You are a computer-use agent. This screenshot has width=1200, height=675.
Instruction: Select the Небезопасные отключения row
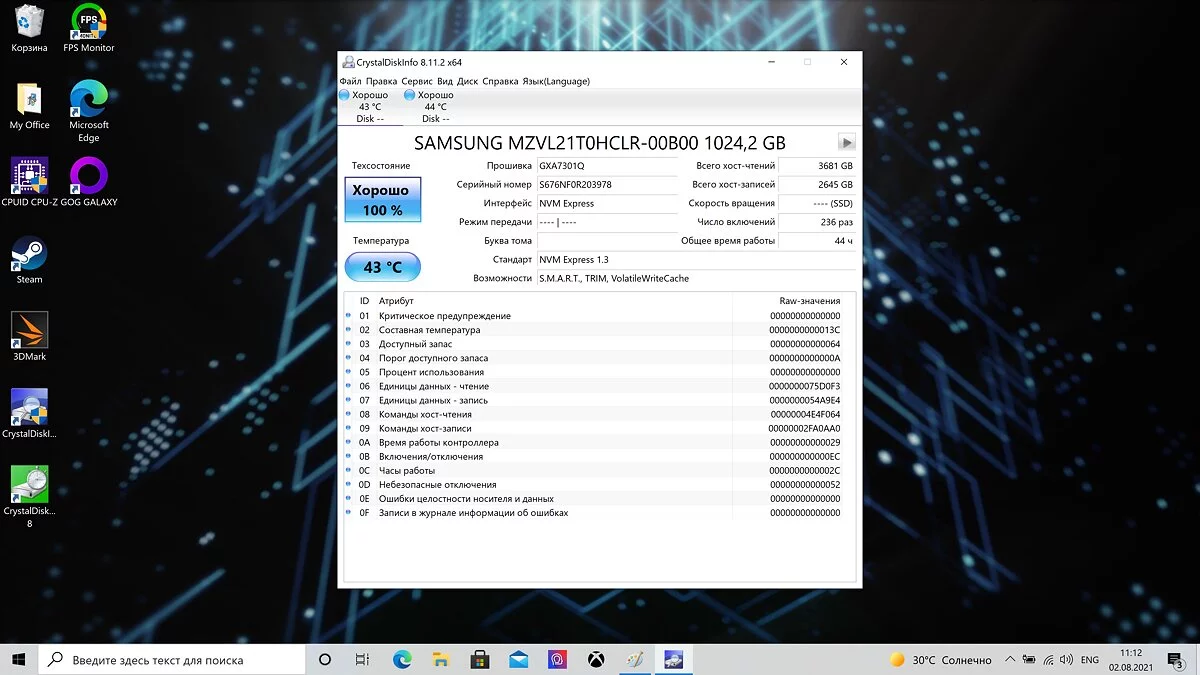pos(599,485)
